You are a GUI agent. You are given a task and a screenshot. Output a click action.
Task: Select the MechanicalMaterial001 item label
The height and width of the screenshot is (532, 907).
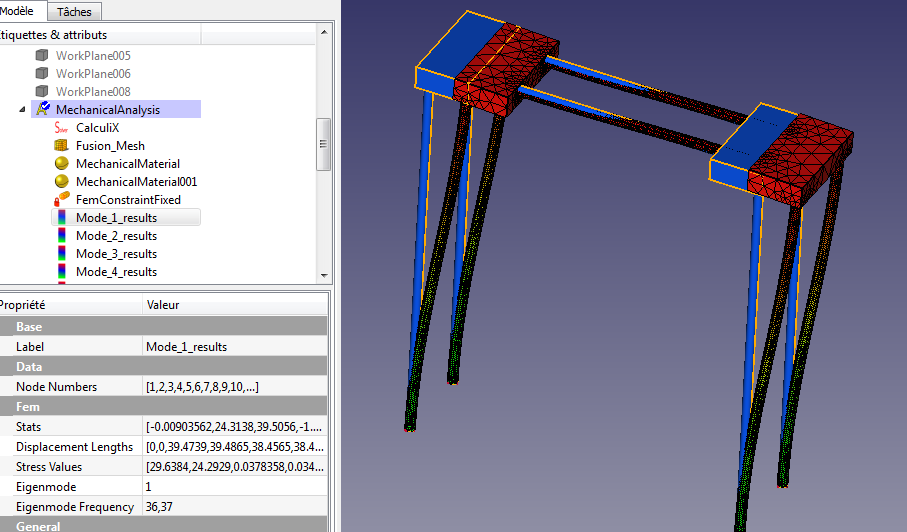click(136, 181)
